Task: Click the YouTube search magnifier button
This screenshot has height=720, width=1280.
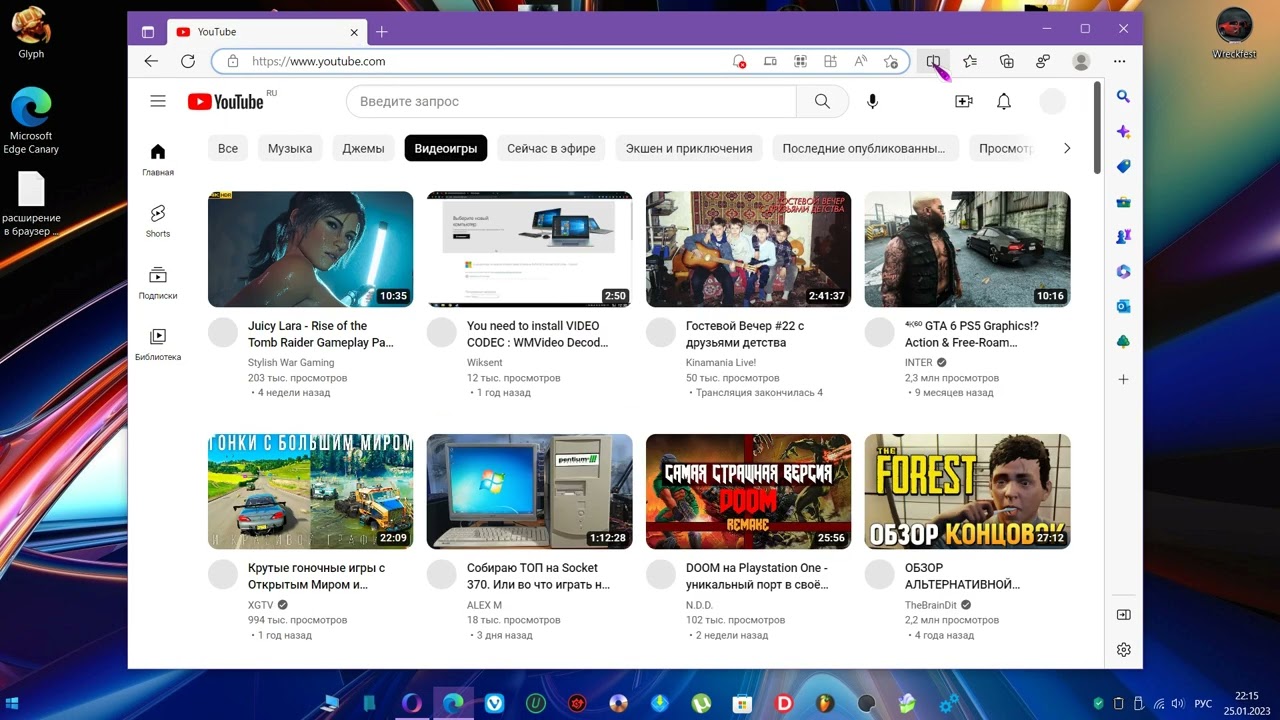Action: tap(822, 101)
